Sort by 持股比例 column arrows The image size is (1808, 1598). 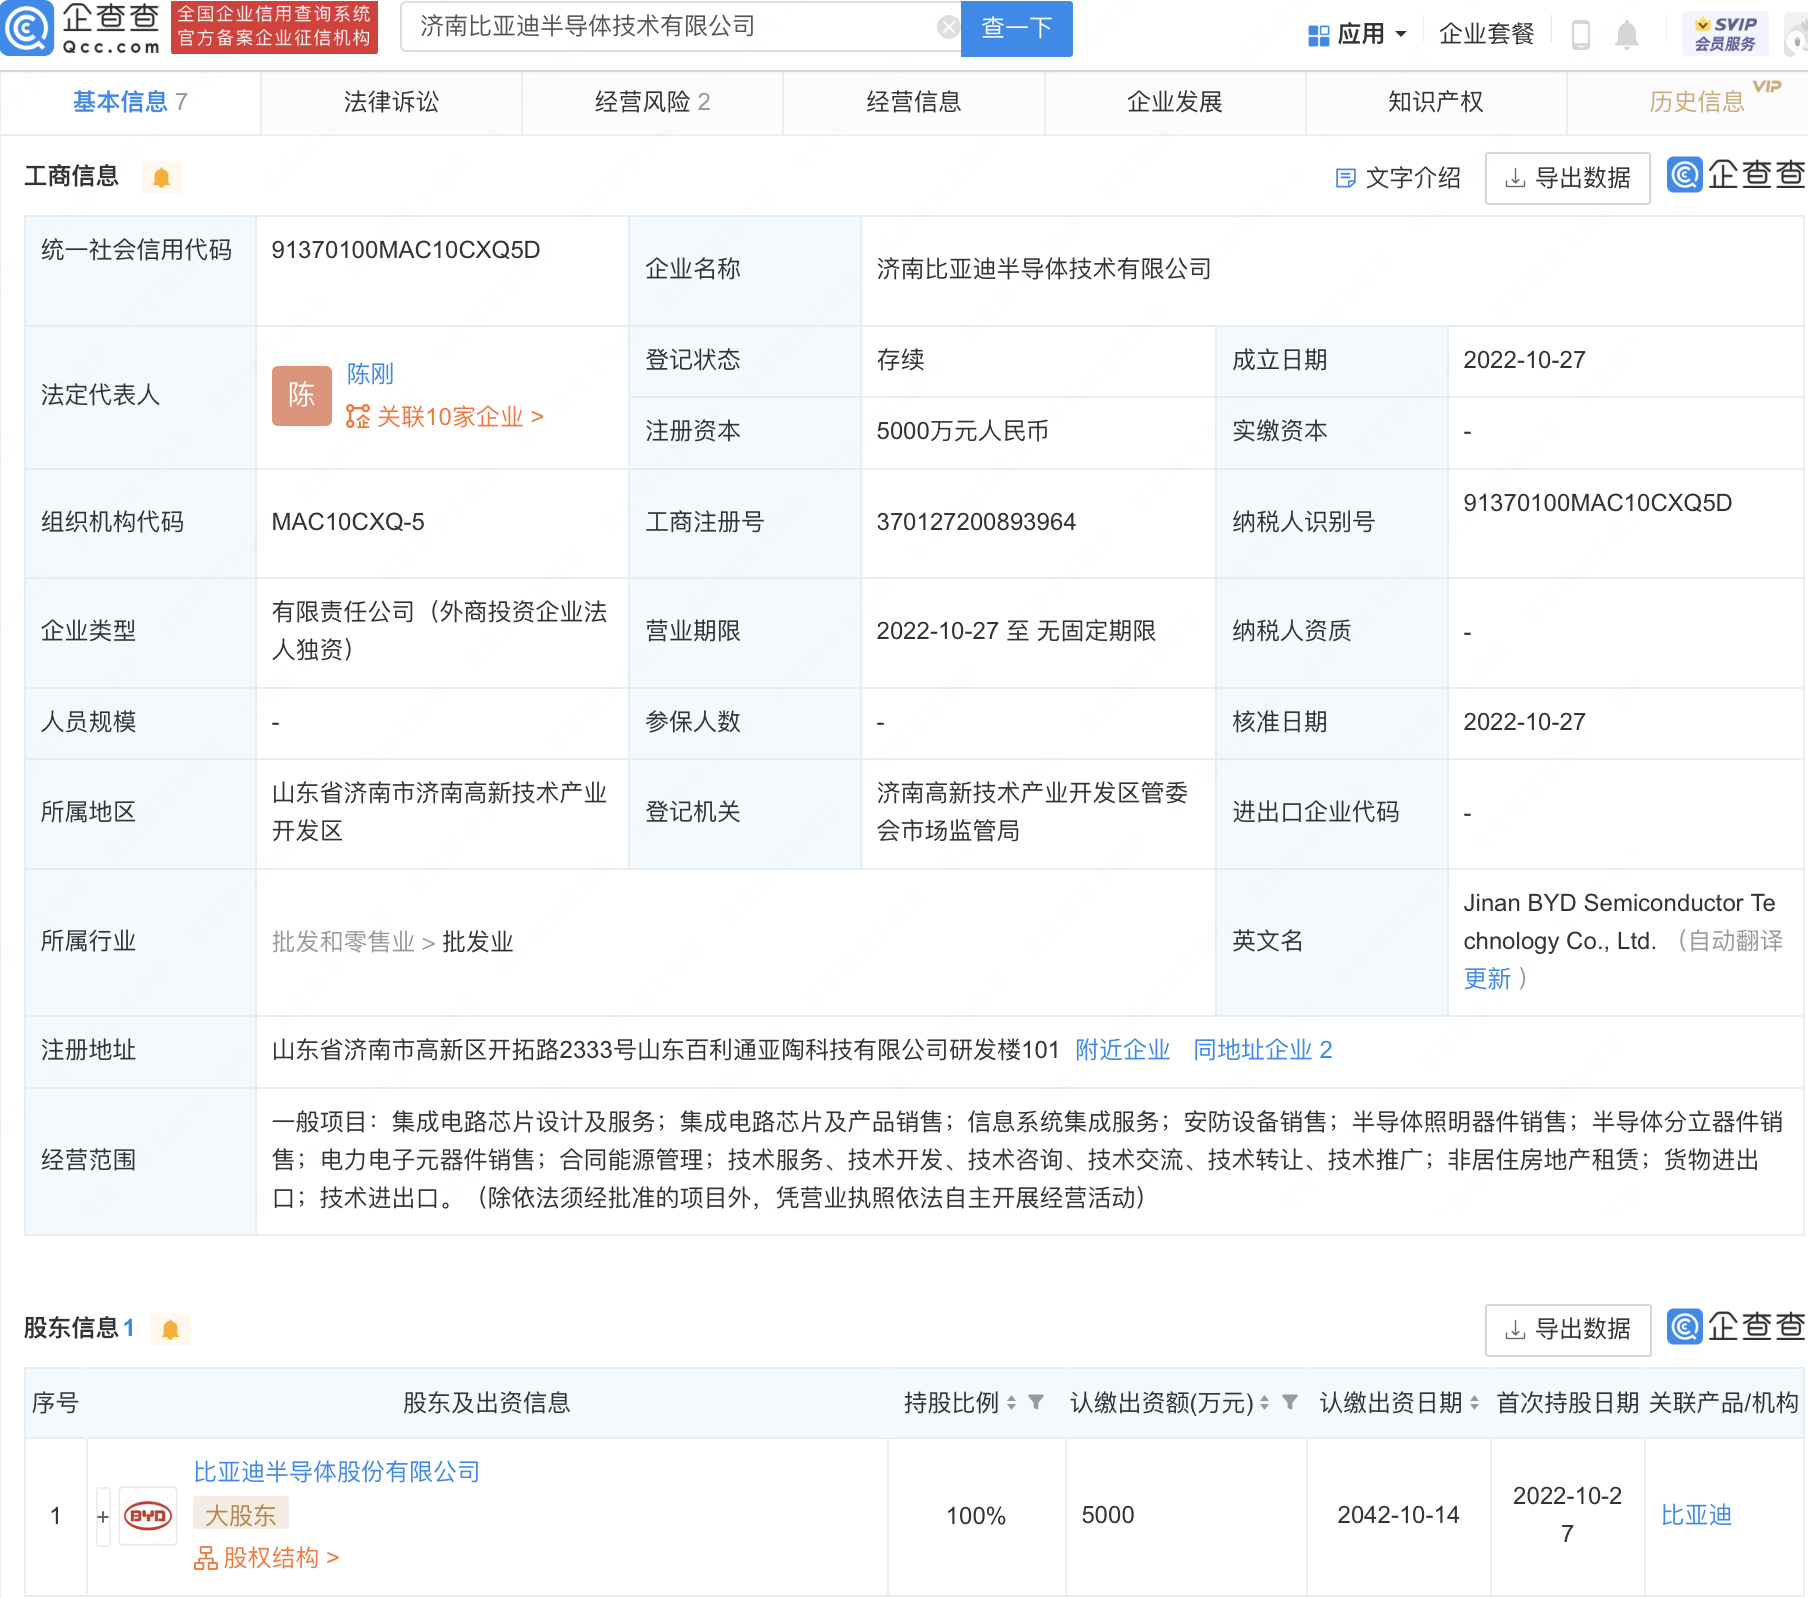tap(1011, 1403)
